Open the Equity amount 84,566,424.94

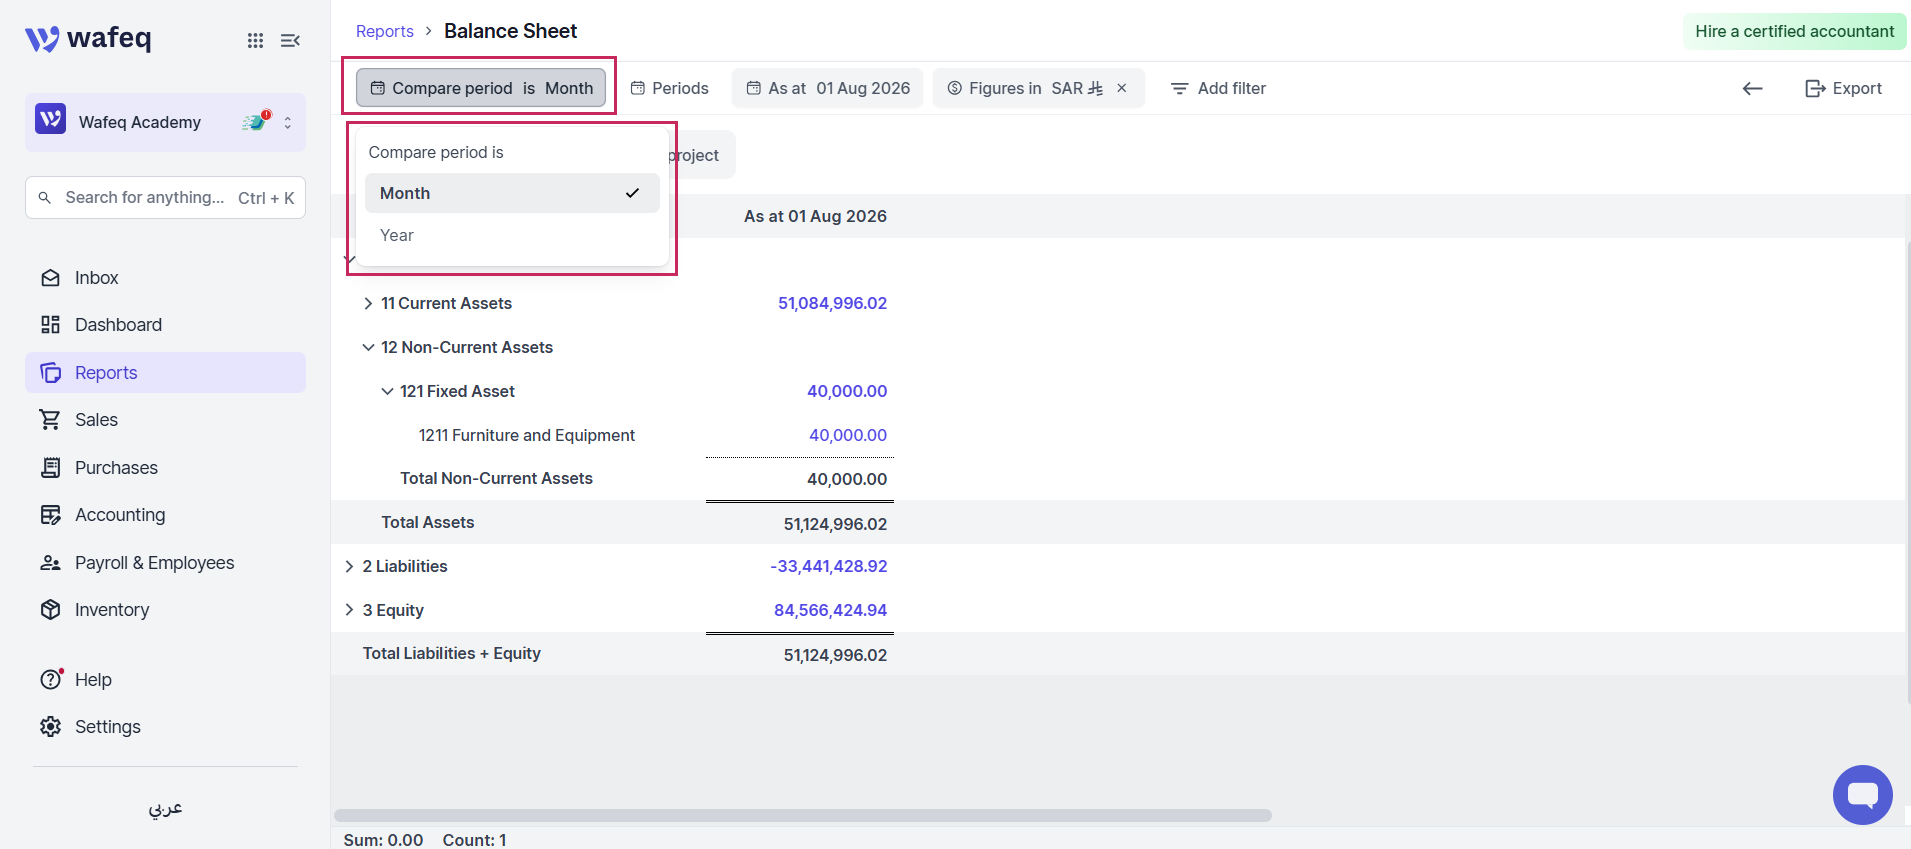[830, 610]
